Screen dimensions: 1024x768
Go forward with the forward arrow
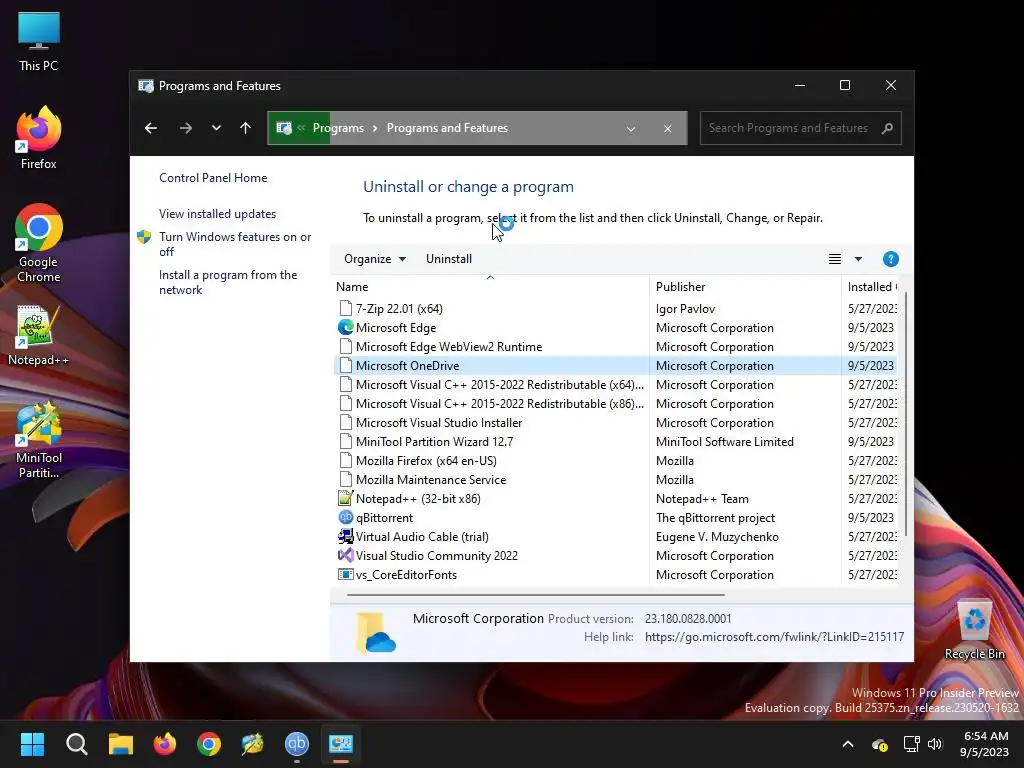tap(185, 128)
